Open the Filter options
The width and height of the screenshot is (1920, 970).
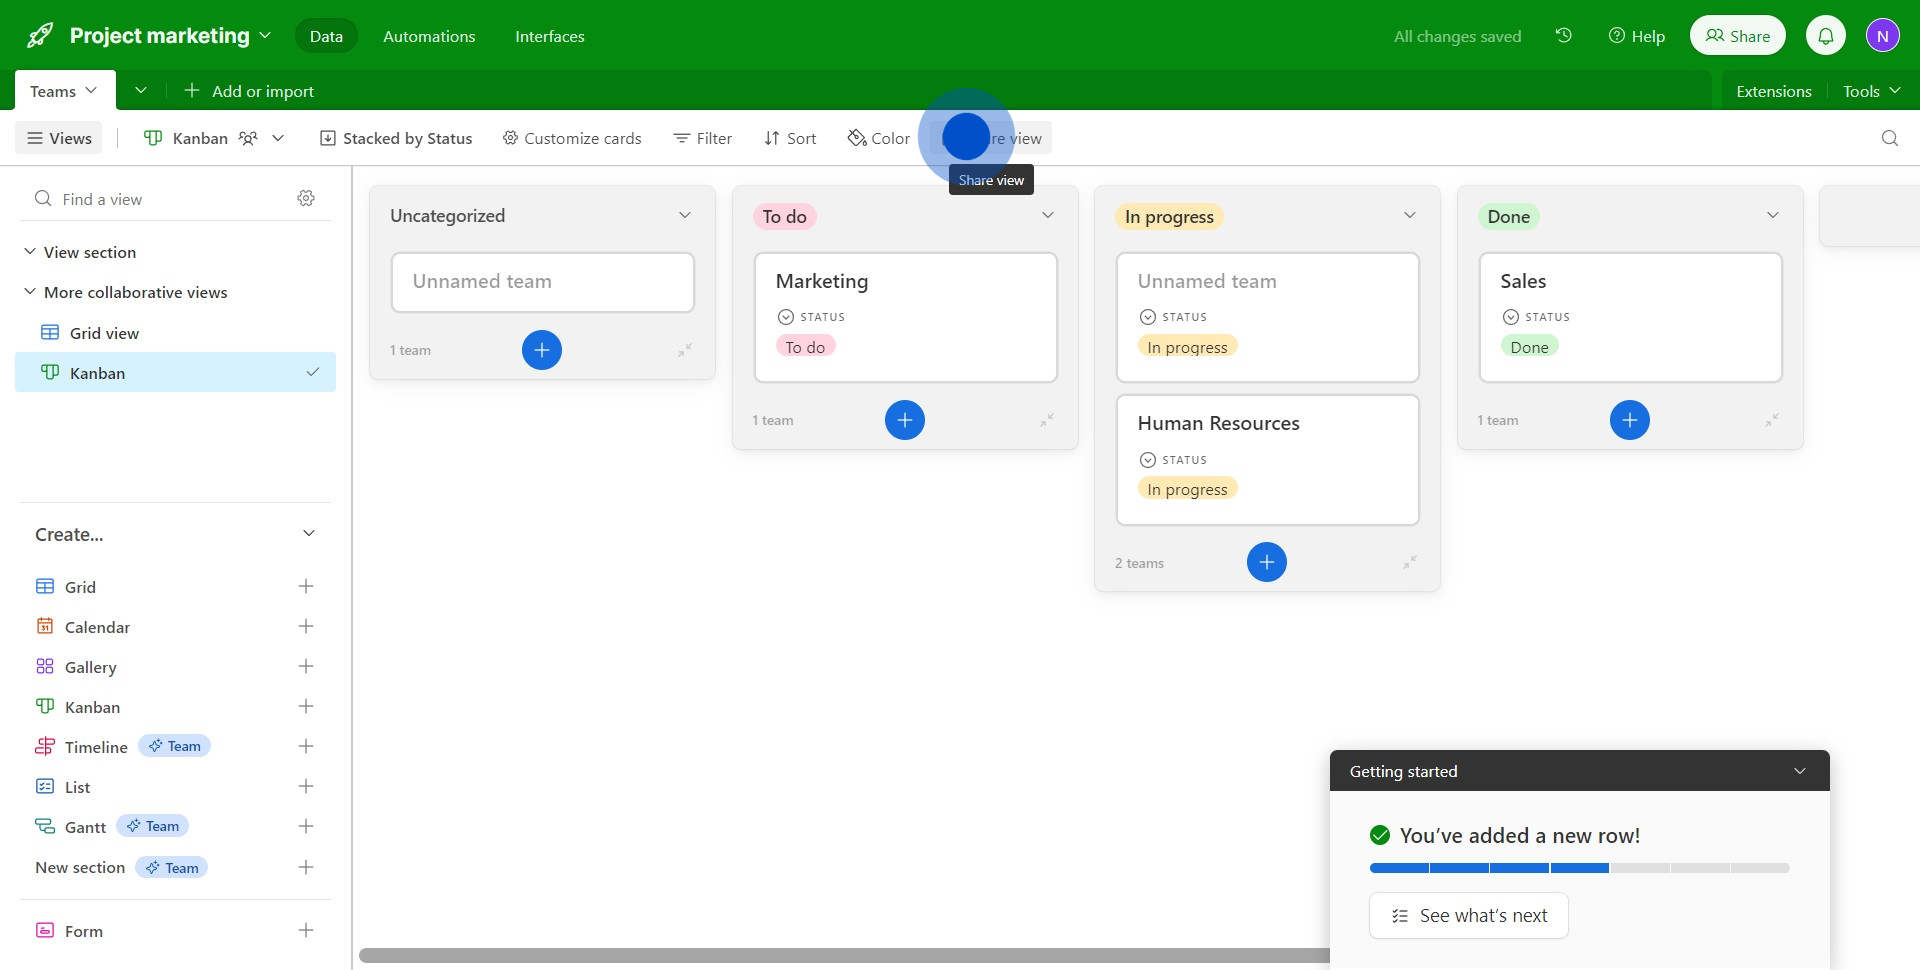coord(702,138)
